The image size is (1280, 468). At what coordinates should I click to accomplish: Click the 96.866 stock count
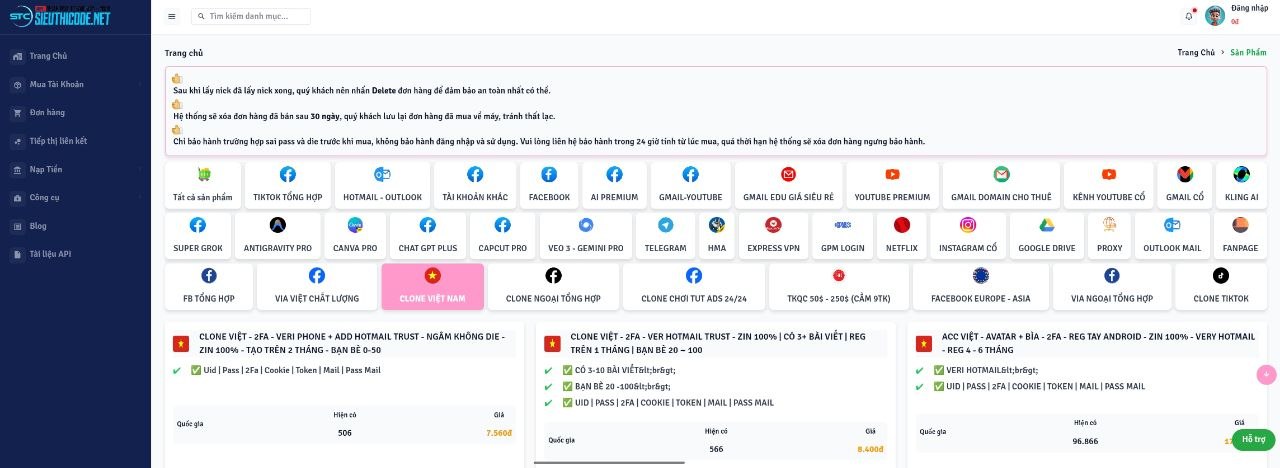click(1085, 440)
